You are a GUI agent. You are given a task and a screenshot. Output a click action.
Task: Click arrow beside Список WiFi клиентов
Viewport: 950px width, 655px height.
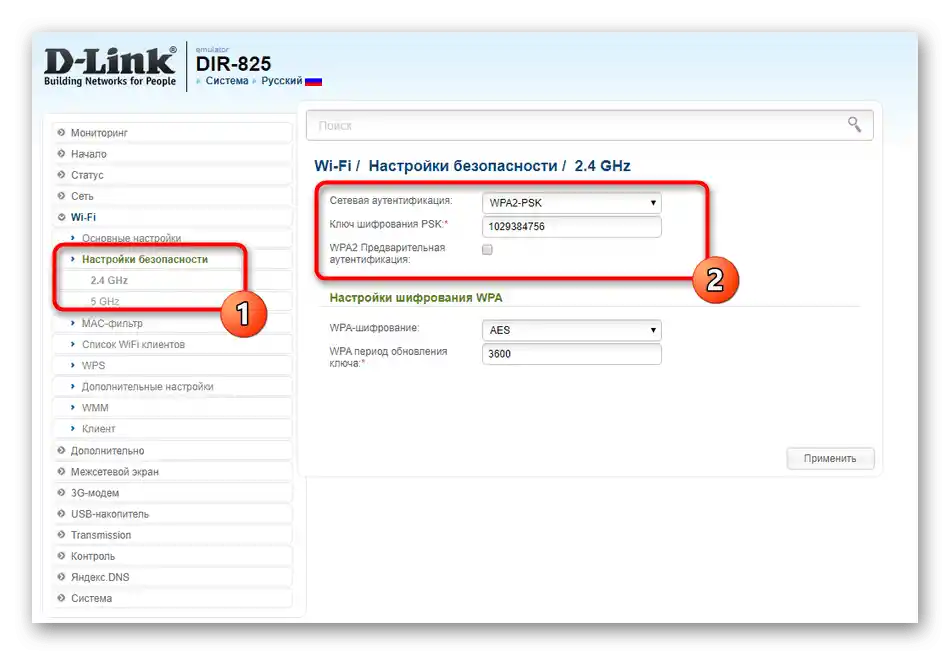[x=73, y=344]
